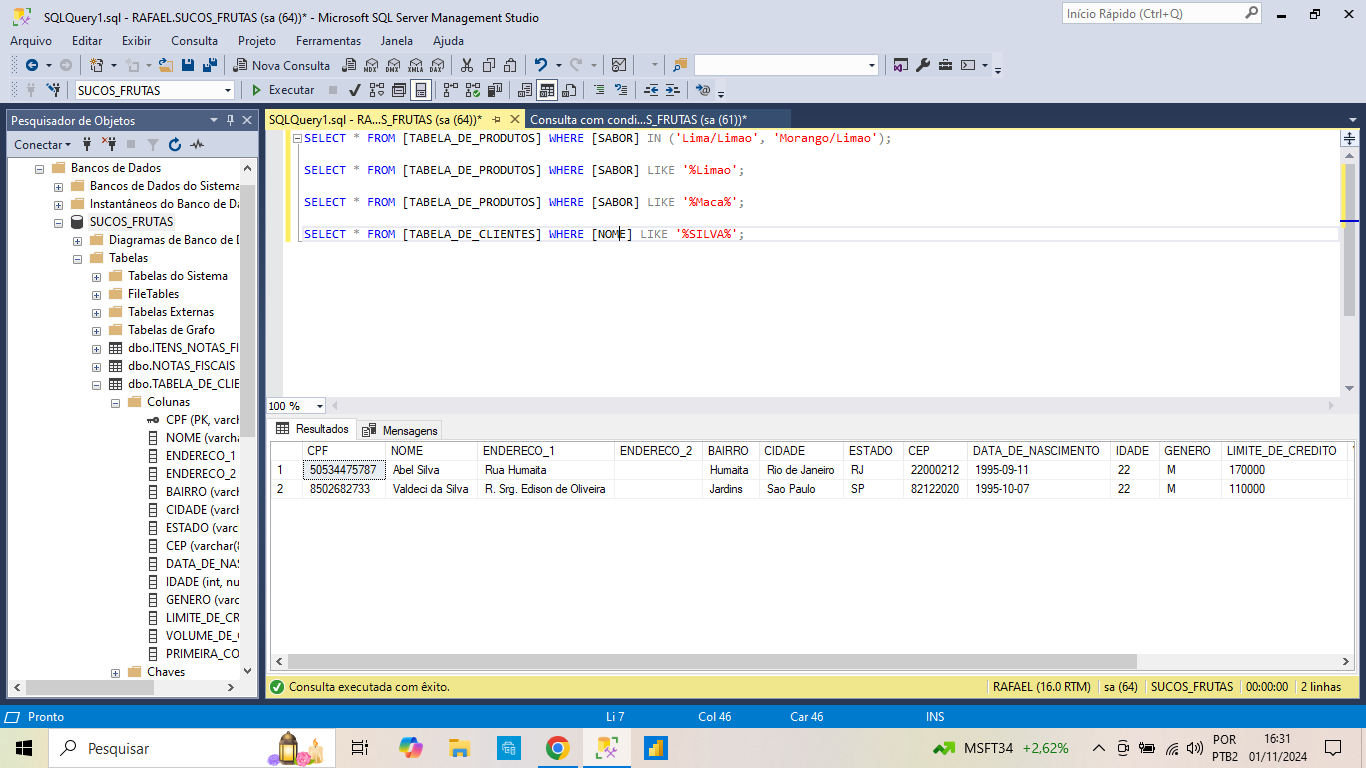Expand the Chaves folder
Screen dimensions: 1366x768
coord(116,672)
